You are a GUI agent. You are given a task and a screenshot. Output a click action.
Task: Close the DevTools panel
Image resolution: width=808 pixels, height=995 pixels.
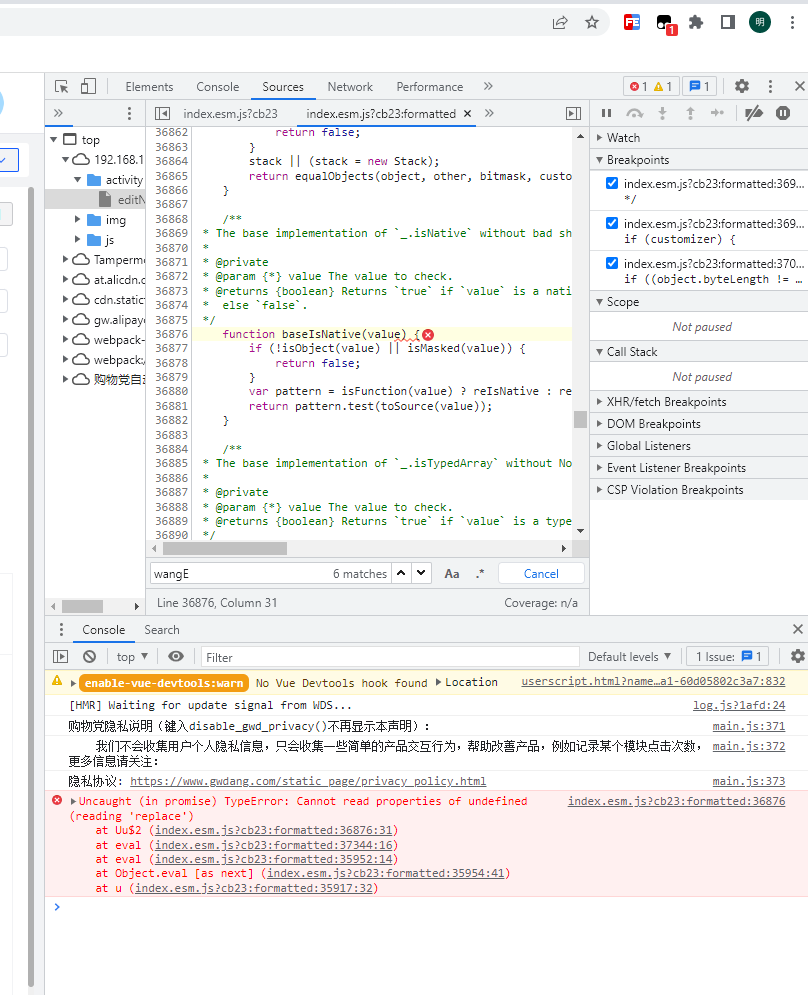tap(799, 86)
